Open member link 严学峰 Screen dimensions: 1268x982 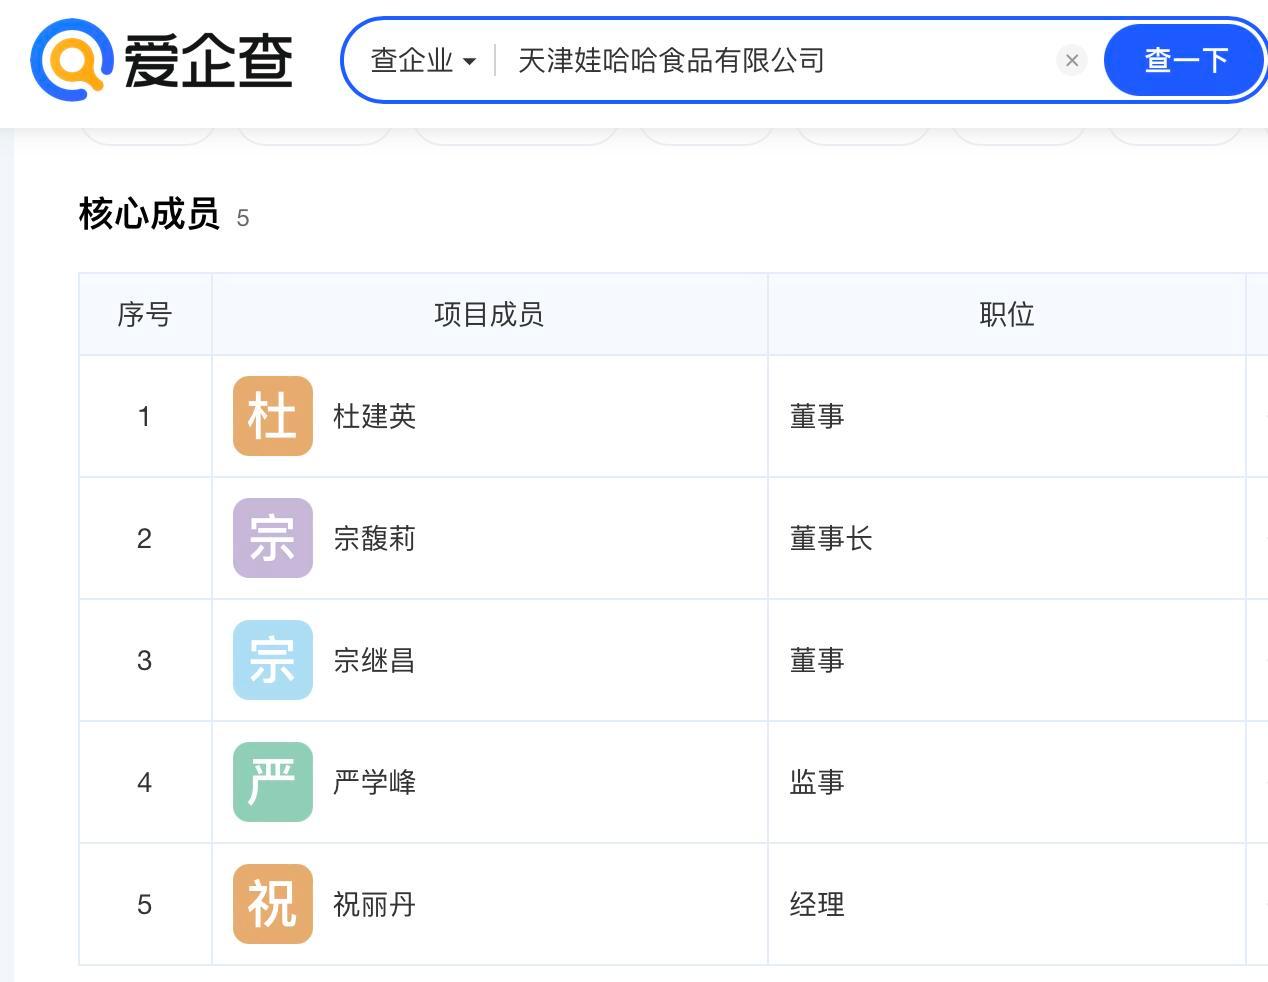click(374, 782)
